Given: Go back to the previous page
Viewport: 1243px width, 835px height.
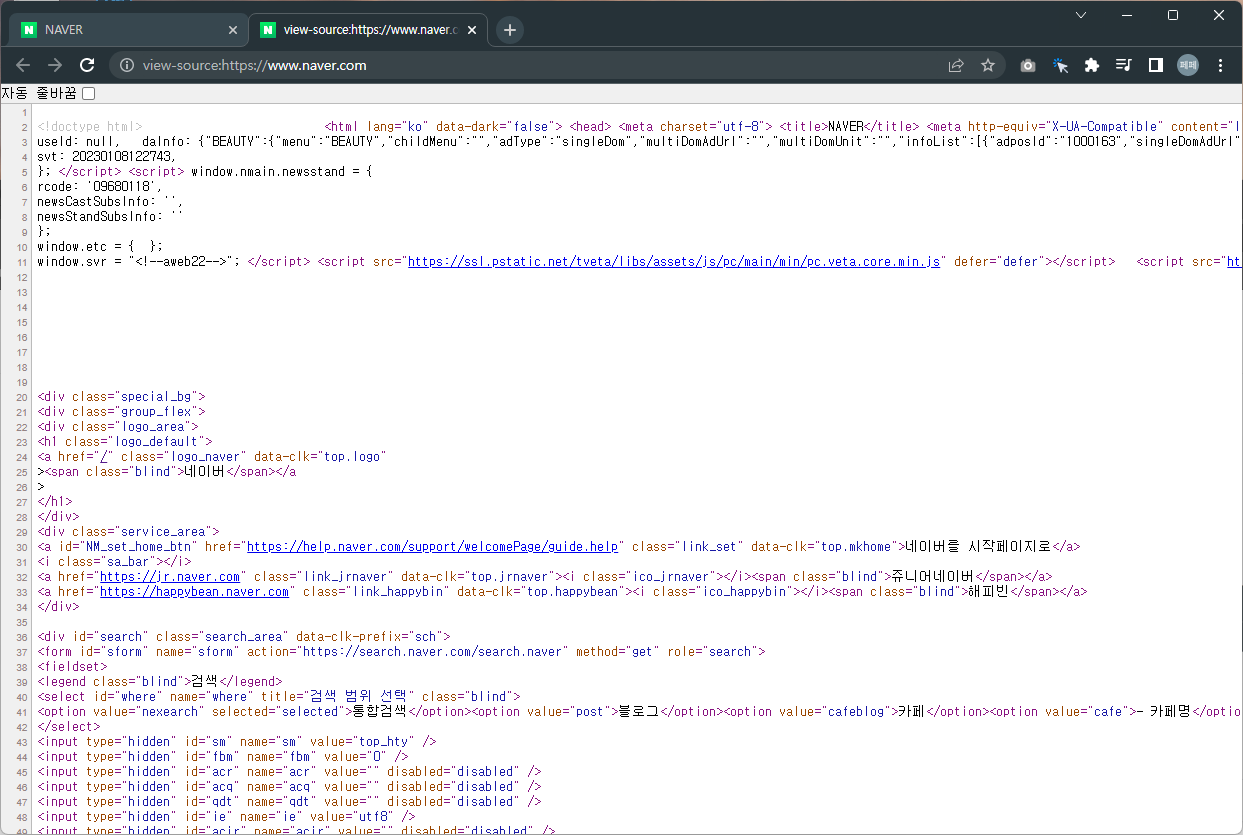Looking at the screenshot, I should (23, 65).
